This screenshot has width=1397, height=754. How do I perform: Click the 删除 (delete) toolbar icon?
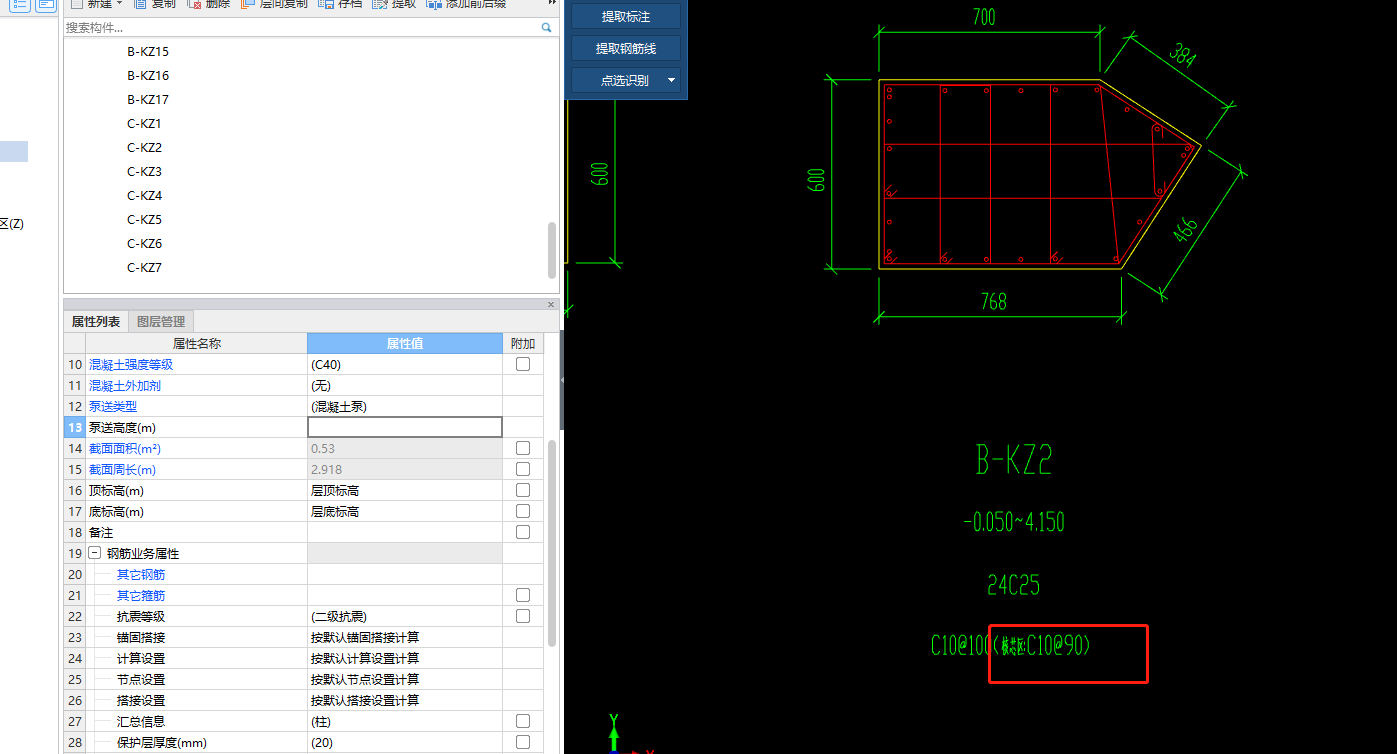195,5
